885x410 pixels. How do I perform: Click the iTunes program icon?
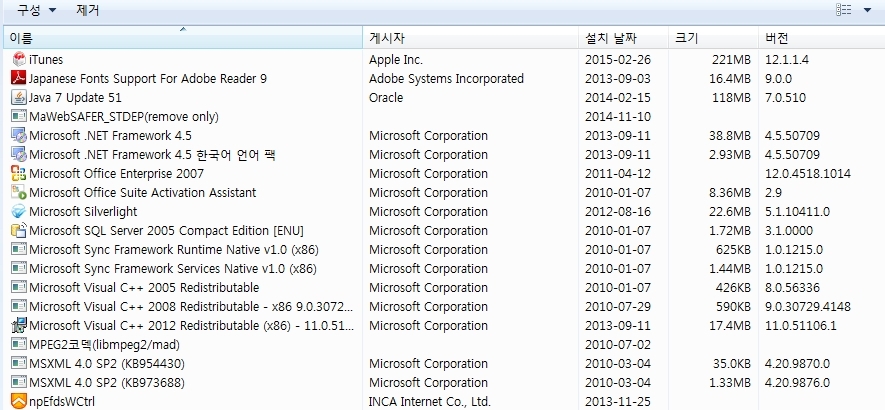[x=18, y=59]
